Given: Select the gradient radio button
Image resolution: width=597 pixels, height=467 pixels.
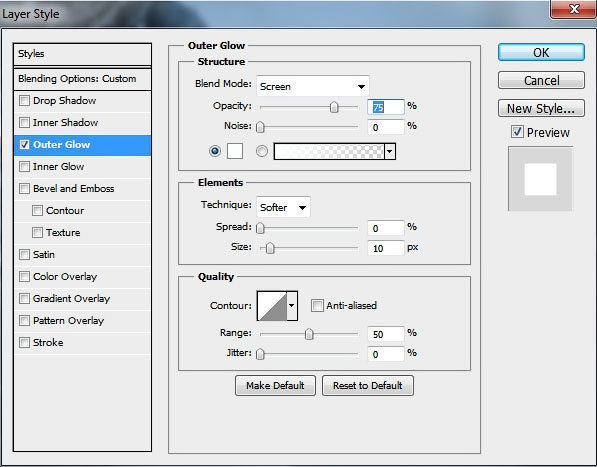Looking at the screenshot, I should pos(262,151).
